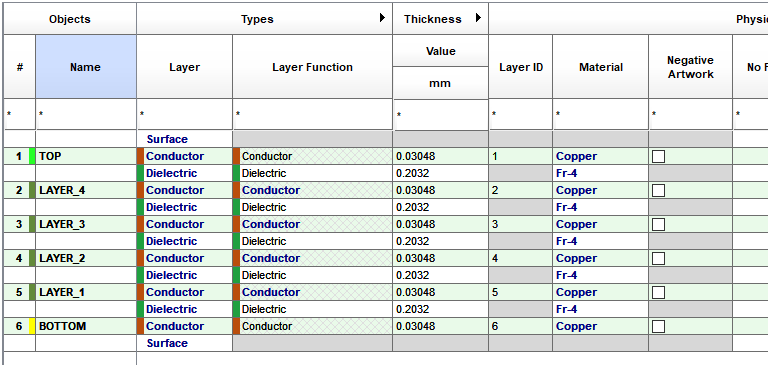Click Fr-4 material below LAYER_1

(x=600, y=309)
